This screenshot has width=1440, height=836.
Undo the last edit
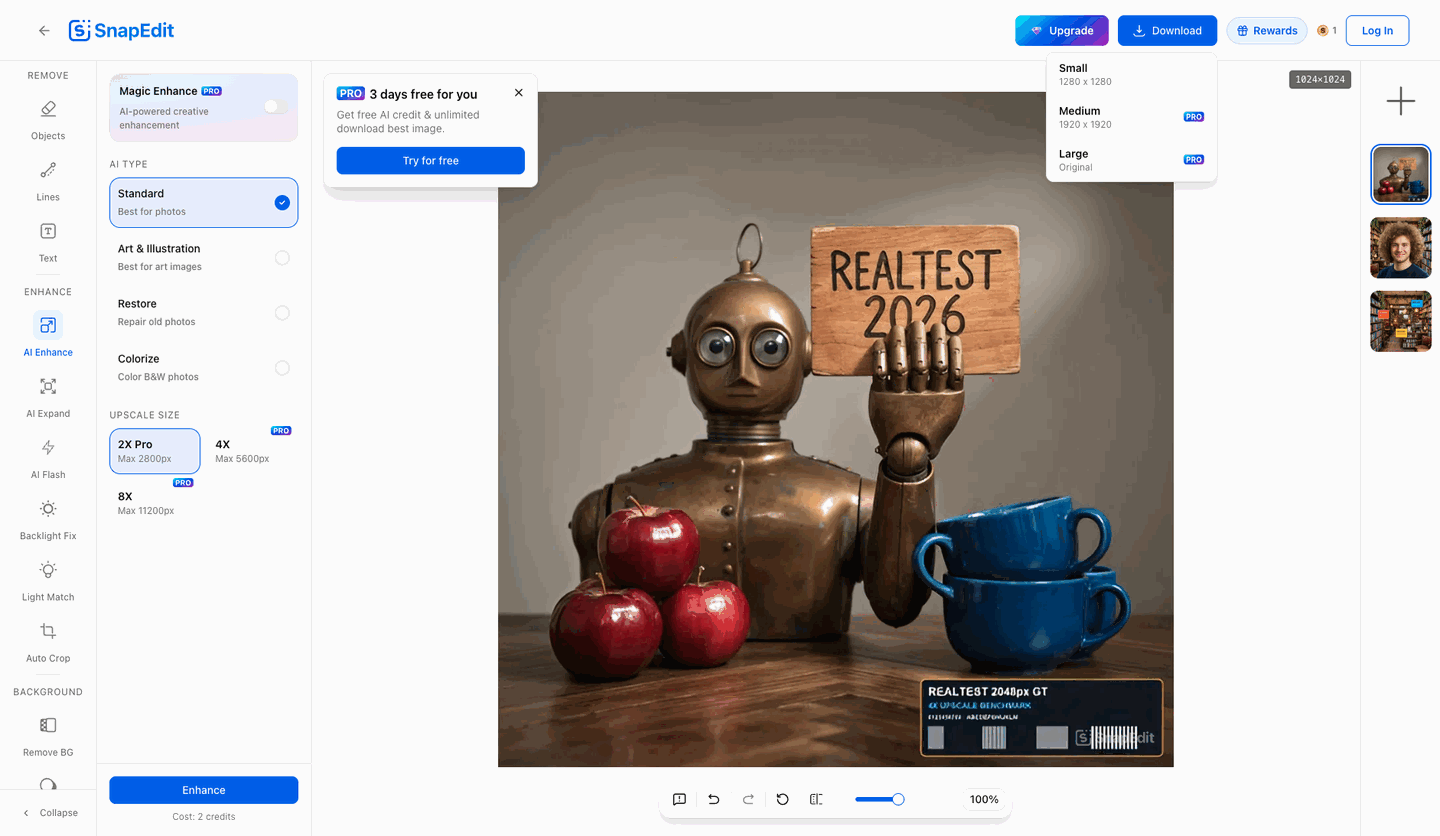[714, 799]
